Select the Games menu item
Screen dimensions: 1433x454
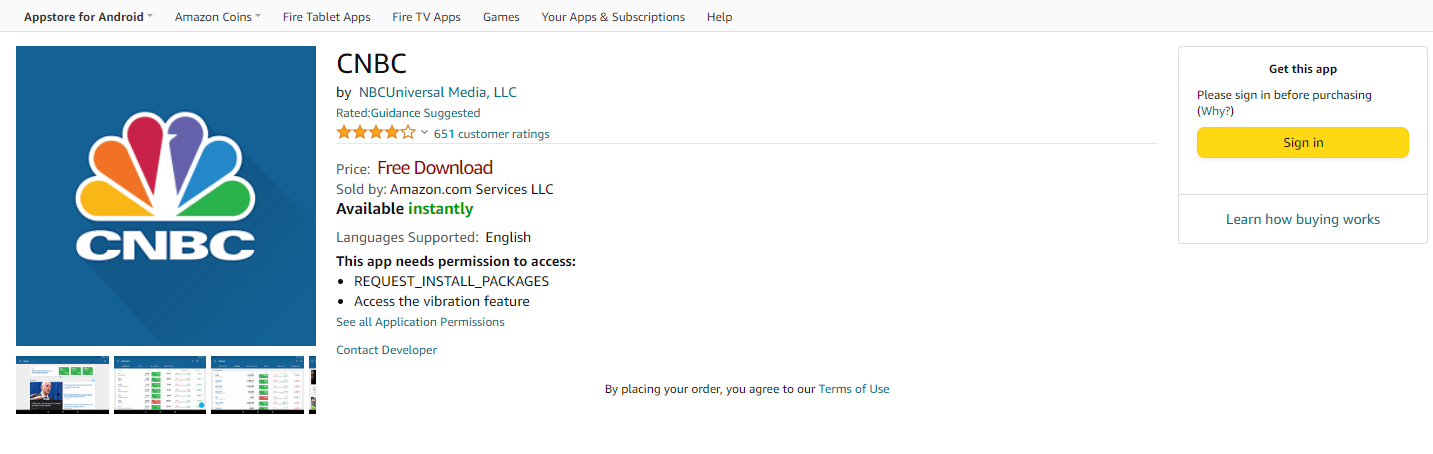click(501, 17)
